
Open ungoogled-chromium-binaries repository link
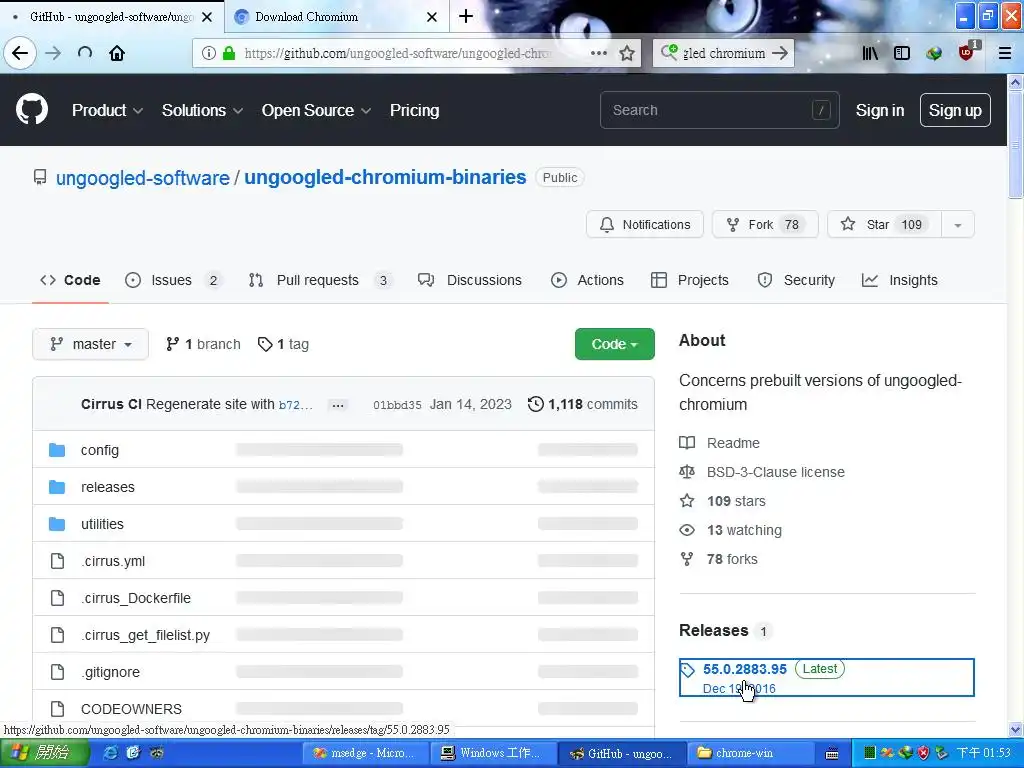click(x=385, y=178)
